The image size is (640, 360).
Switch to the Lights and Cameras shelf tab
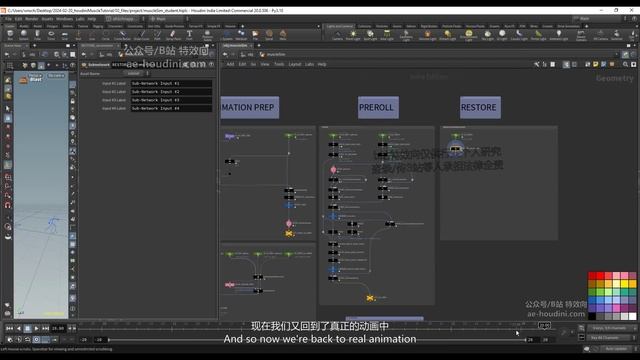pyautogui.click(x=339, y=26)
